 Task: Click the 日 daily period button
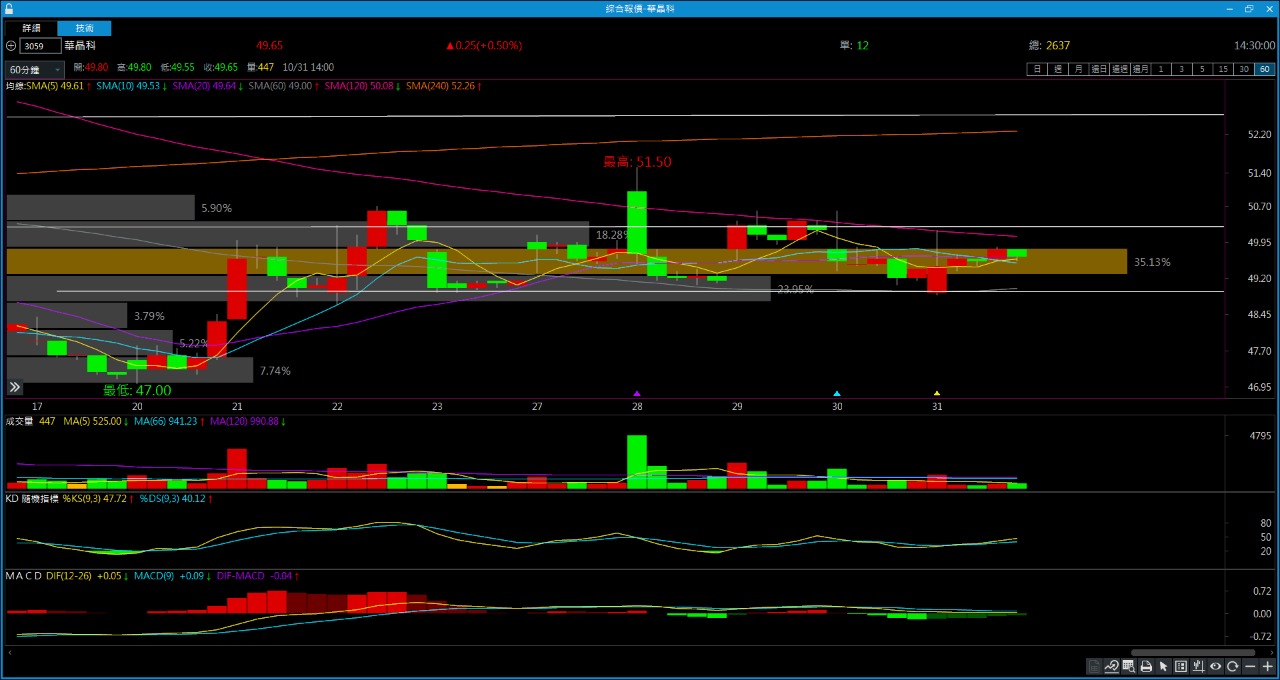[1037, 69]
